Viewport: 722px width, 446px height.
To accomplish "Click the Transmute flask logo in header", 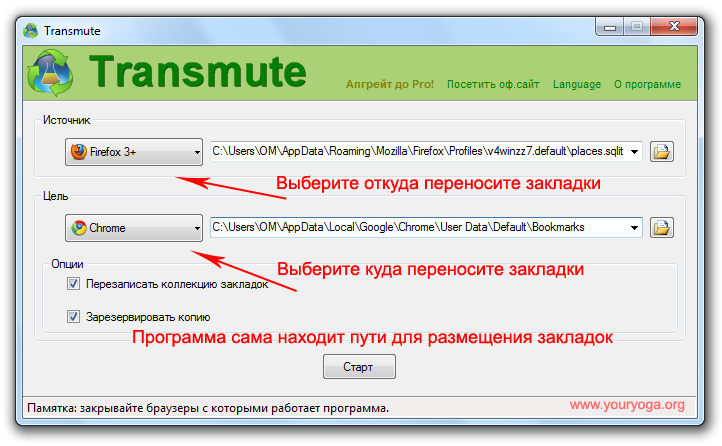I will pos(51,73).
